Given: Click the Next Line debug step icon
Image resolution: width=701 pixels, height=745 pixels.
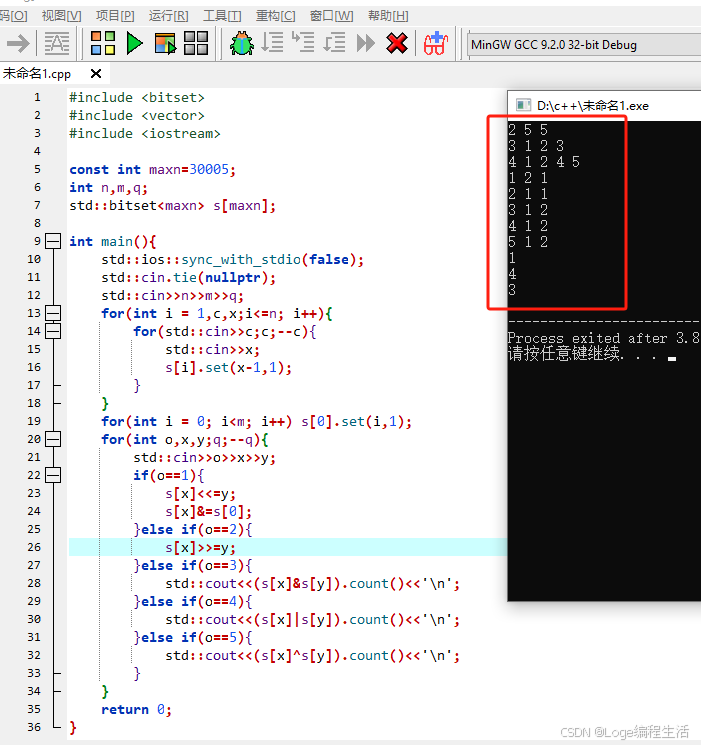Looking at the screenshot, I should 272,43.
